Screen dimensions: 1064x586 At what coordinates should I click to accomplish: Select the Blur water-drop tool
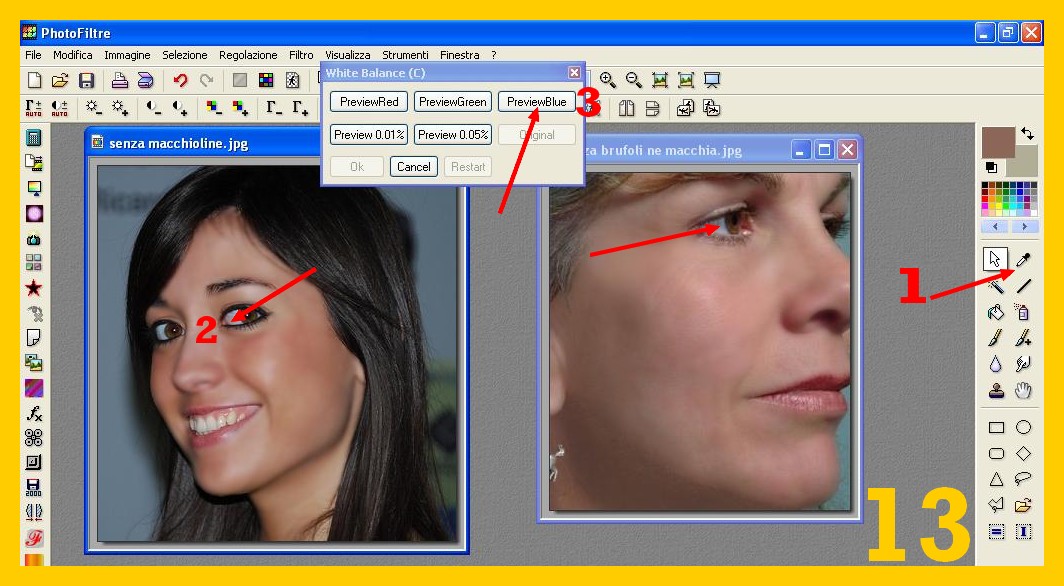tap(996, 365)
